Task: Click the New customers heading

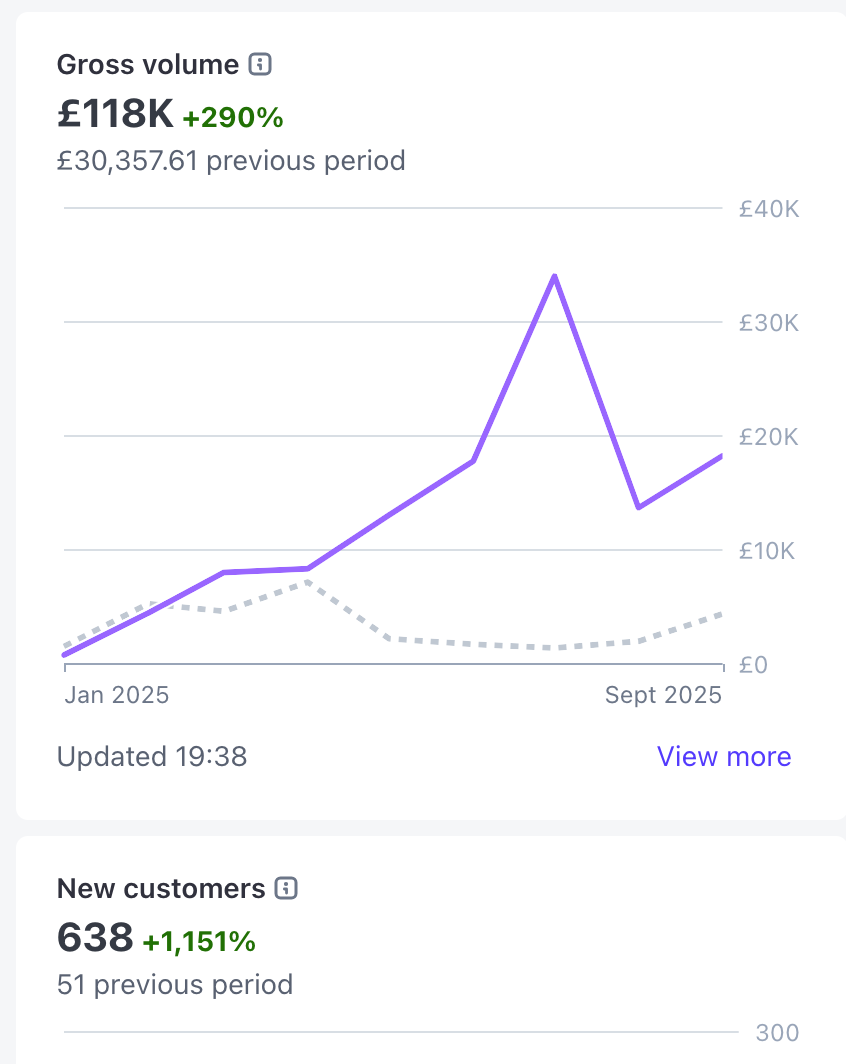Action: click(161, 888)
